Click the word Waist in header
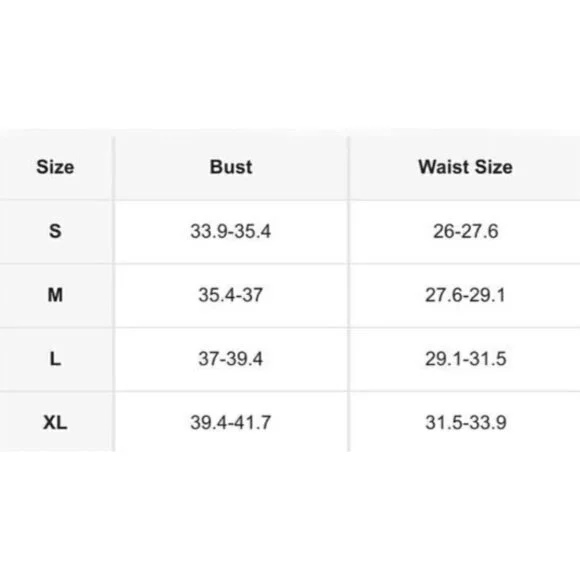 pos(444,167)
